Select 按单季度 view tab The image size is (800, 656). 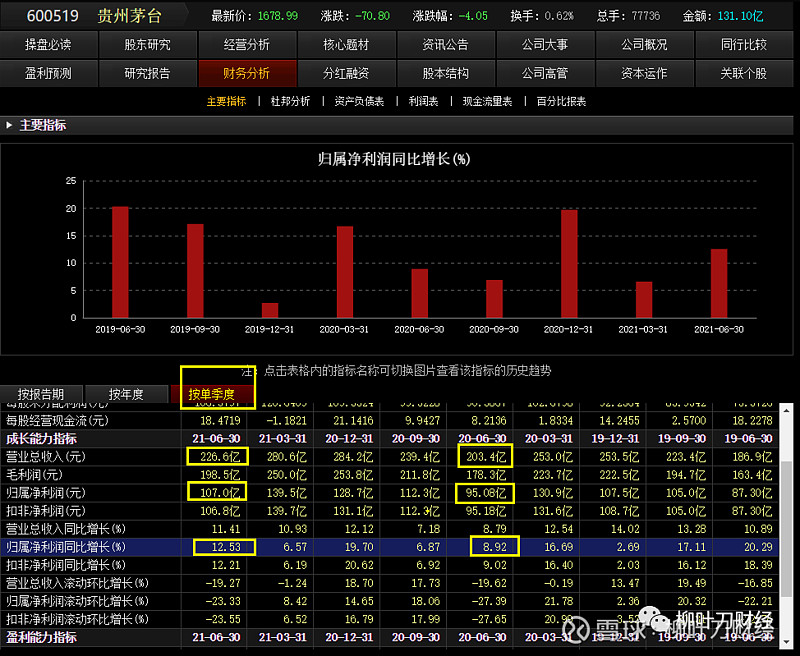pos(211,394)
